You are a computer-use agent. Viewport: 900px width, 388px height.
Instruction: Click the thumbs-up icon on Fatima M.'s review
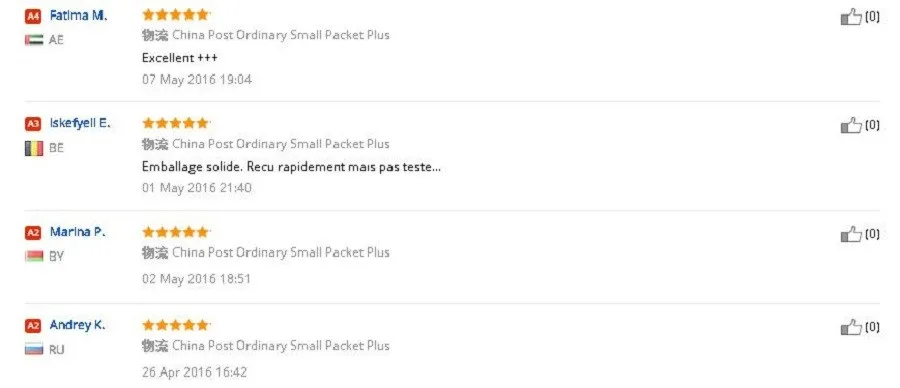tap(851, 17)
